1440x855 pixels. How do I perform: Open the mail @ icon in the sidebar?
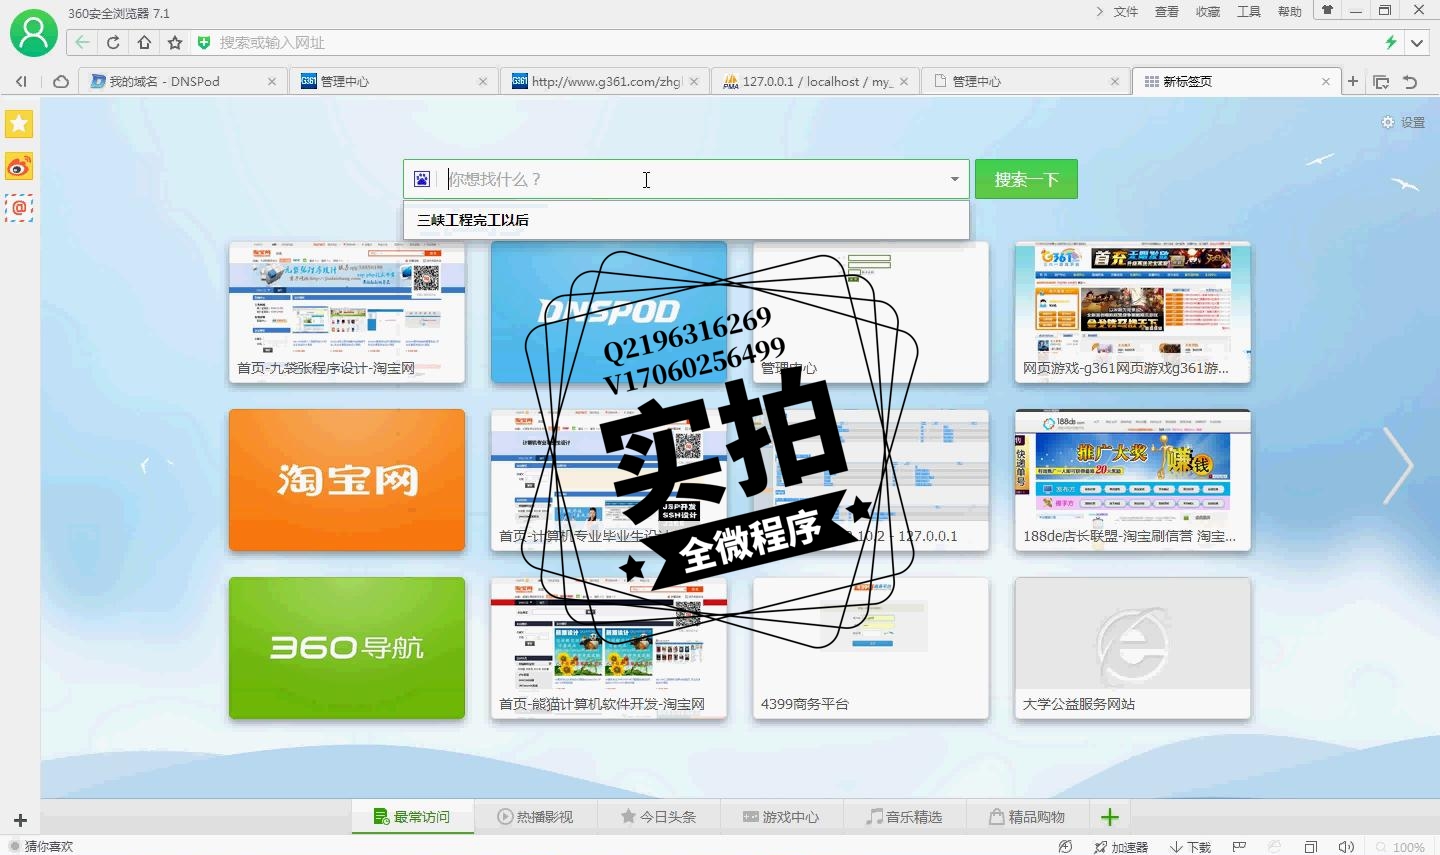(19, 208)
